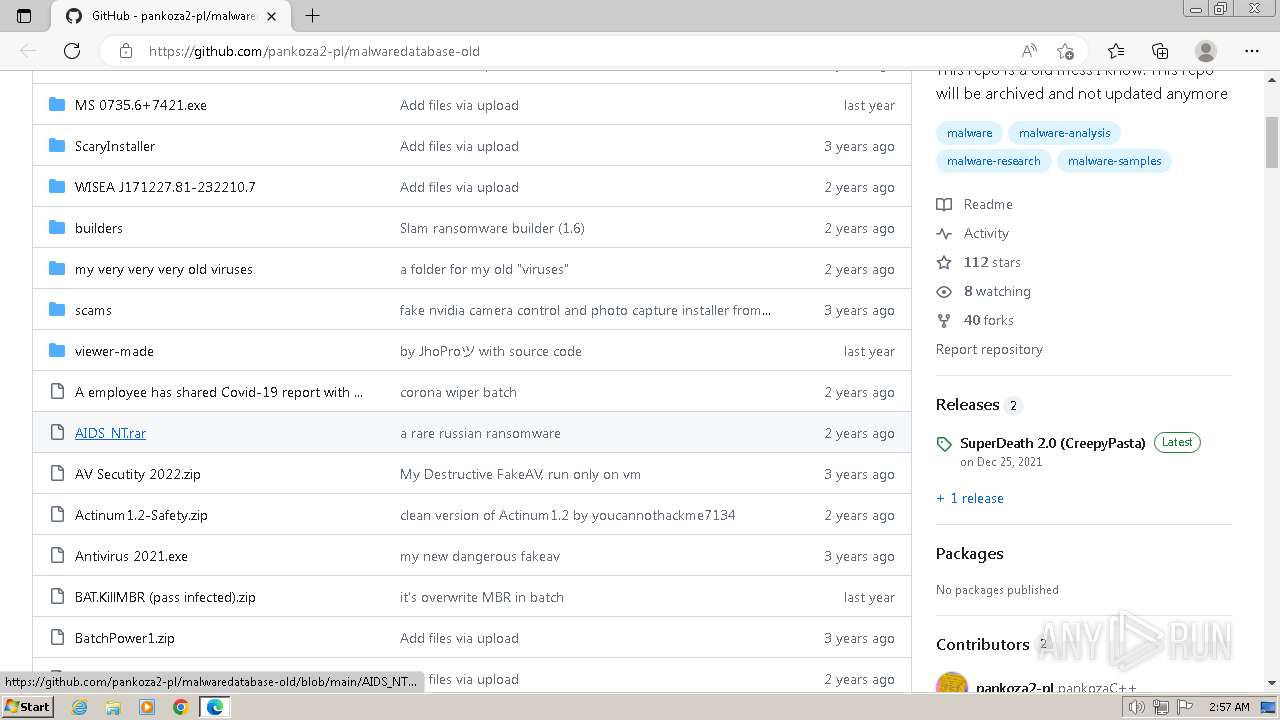Click file icon beside Antivirus 2021.exe
Screen dimensions: 1280x720
point(57,556)
